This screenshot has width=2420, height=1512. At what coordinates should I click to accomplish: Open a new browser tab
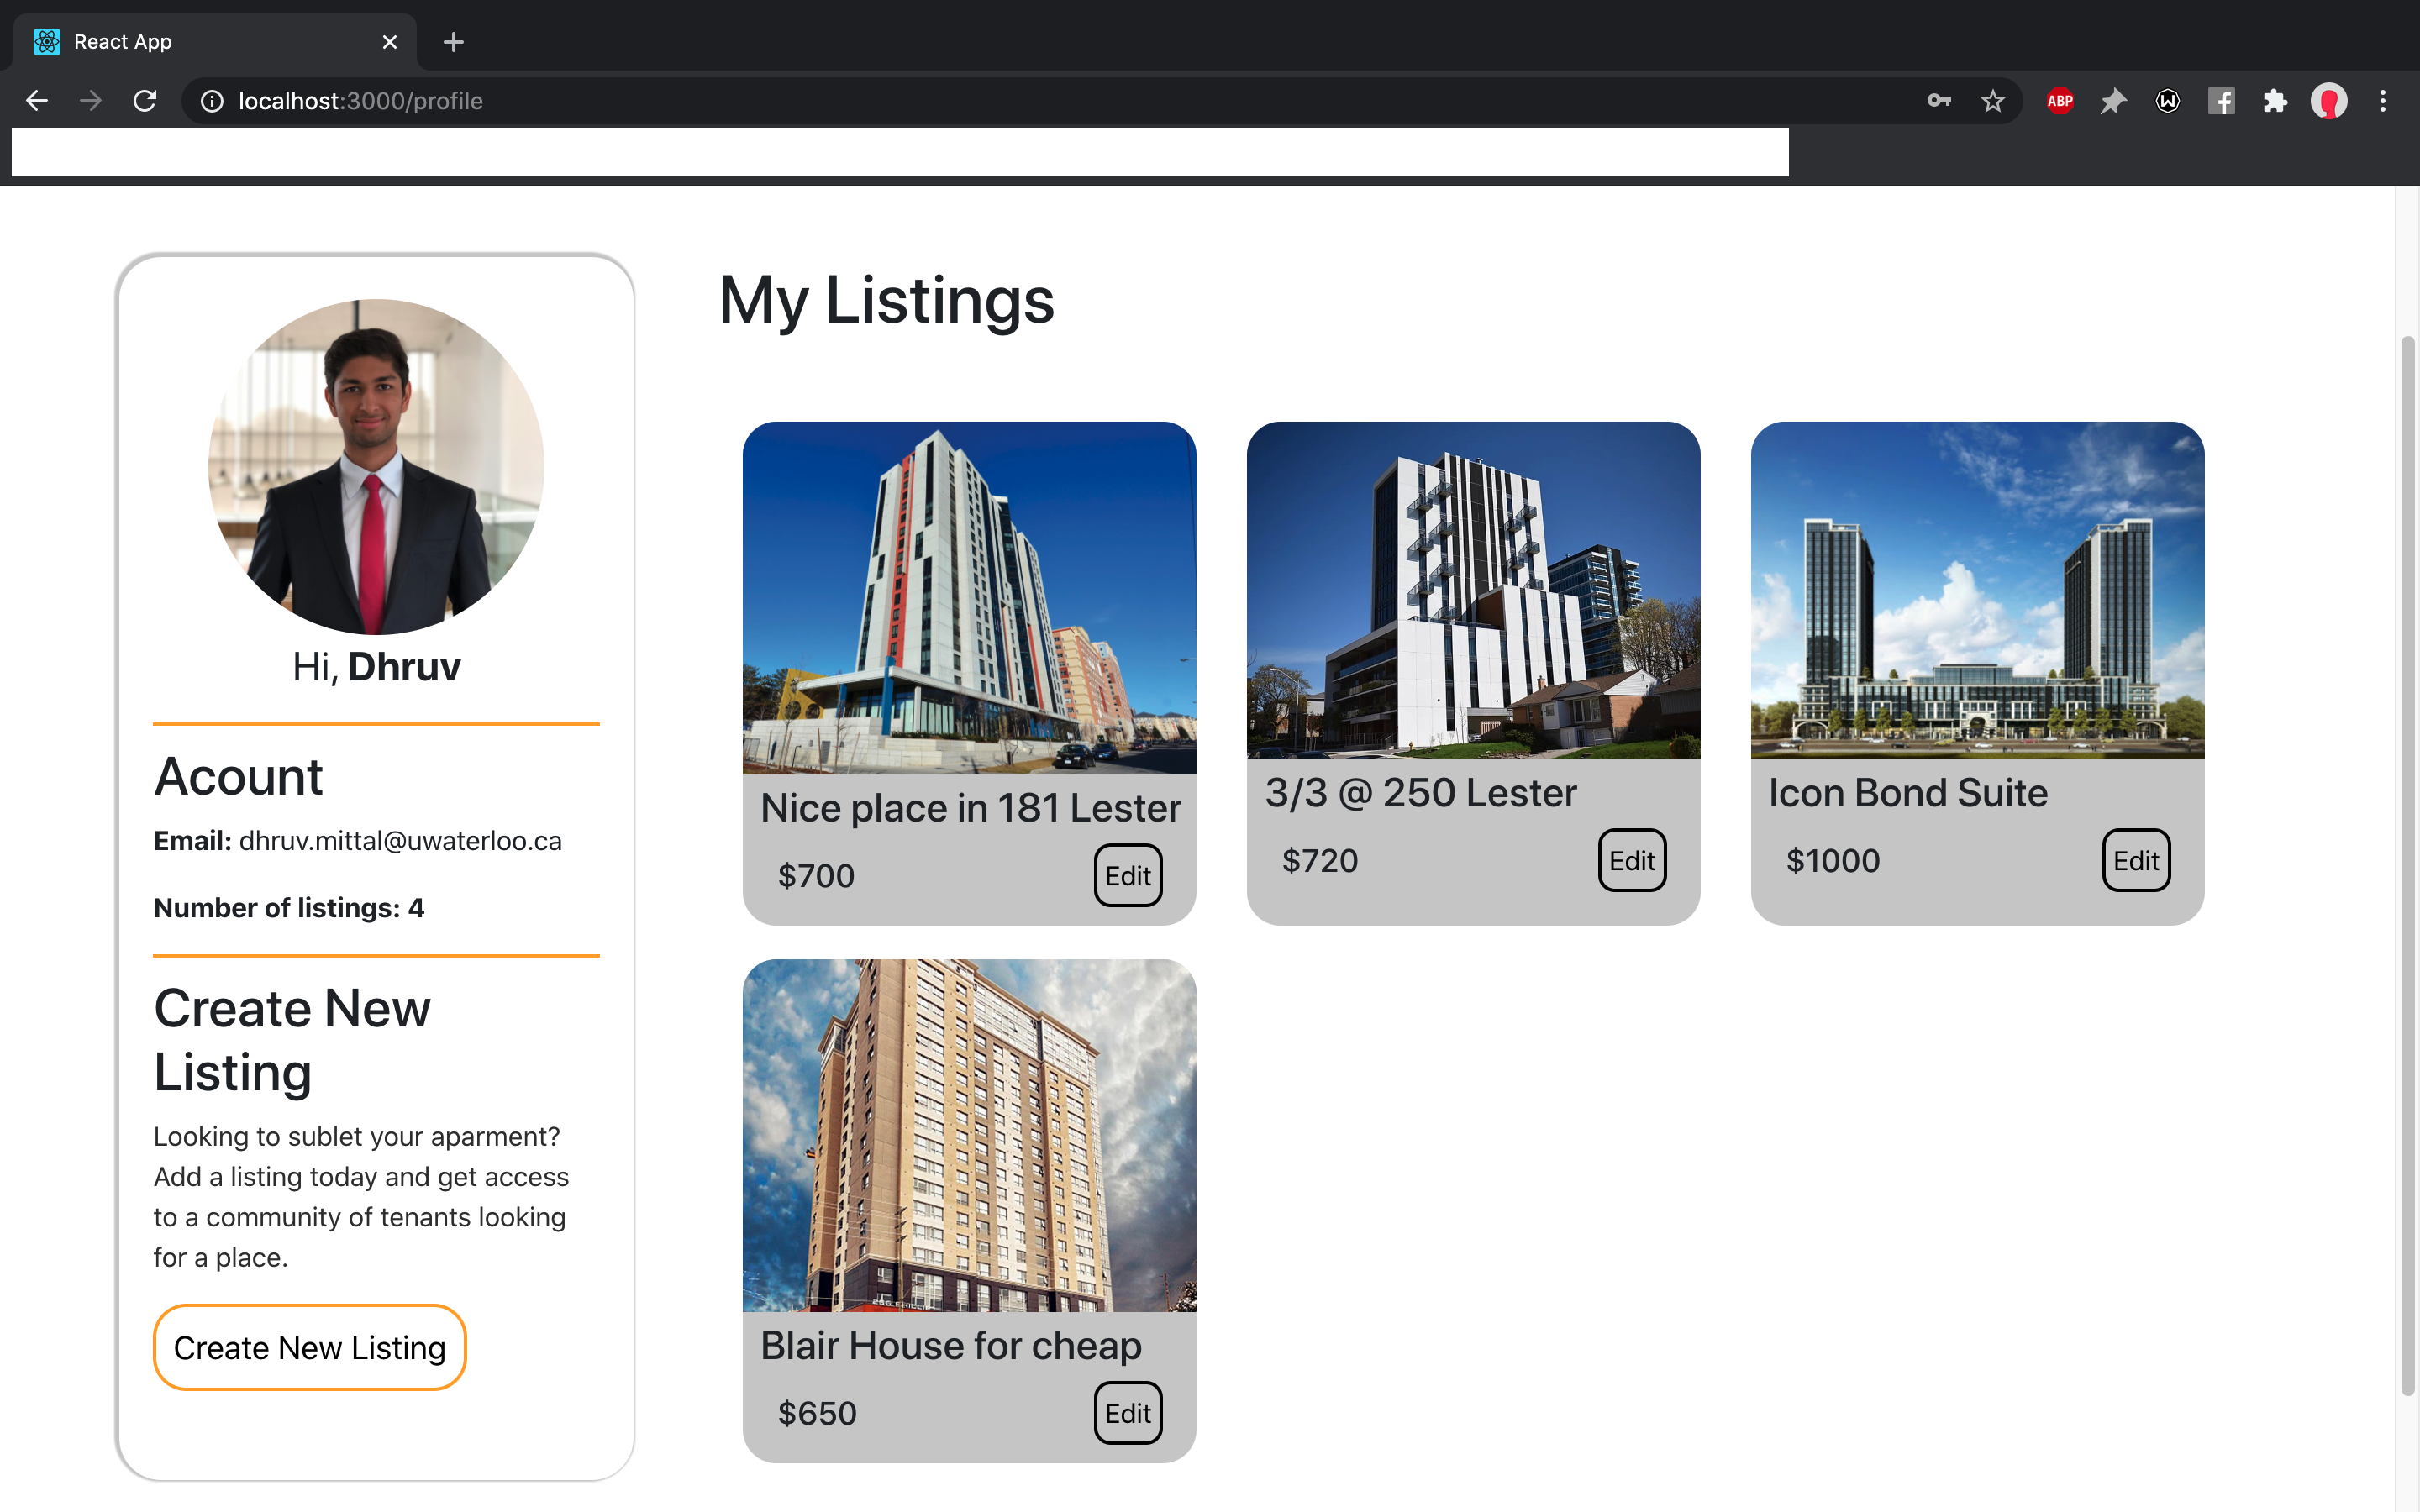(x=453, y=42)
